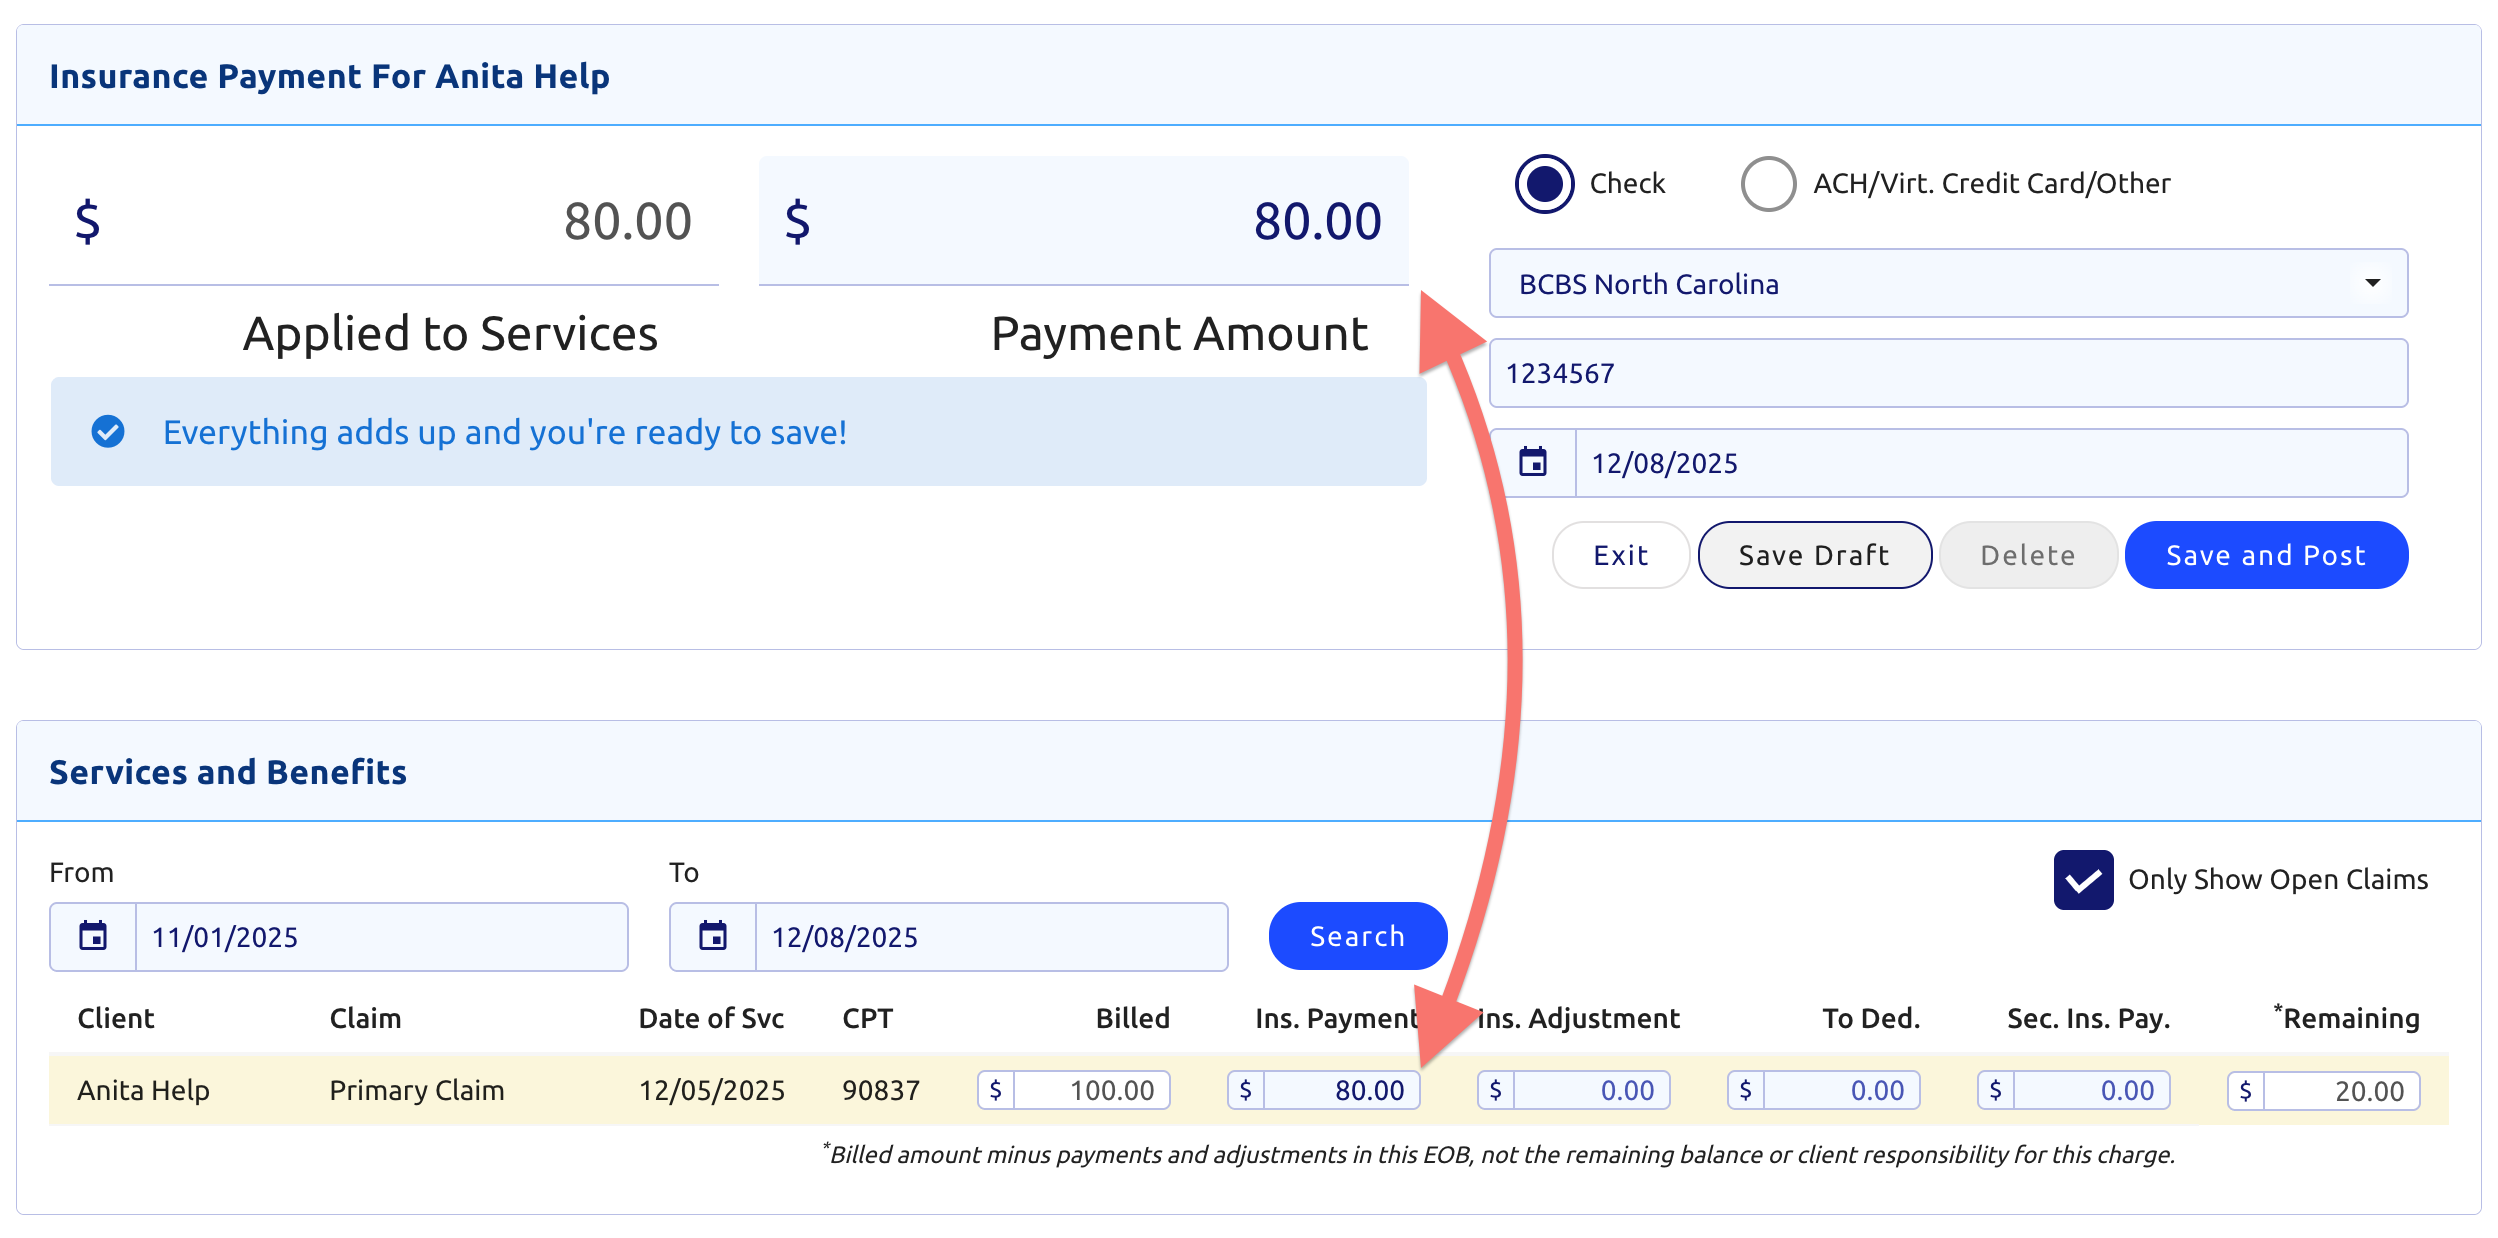Click Save and Post button
This screenshot has width=2498, height=1238.
coord(2265,555)
